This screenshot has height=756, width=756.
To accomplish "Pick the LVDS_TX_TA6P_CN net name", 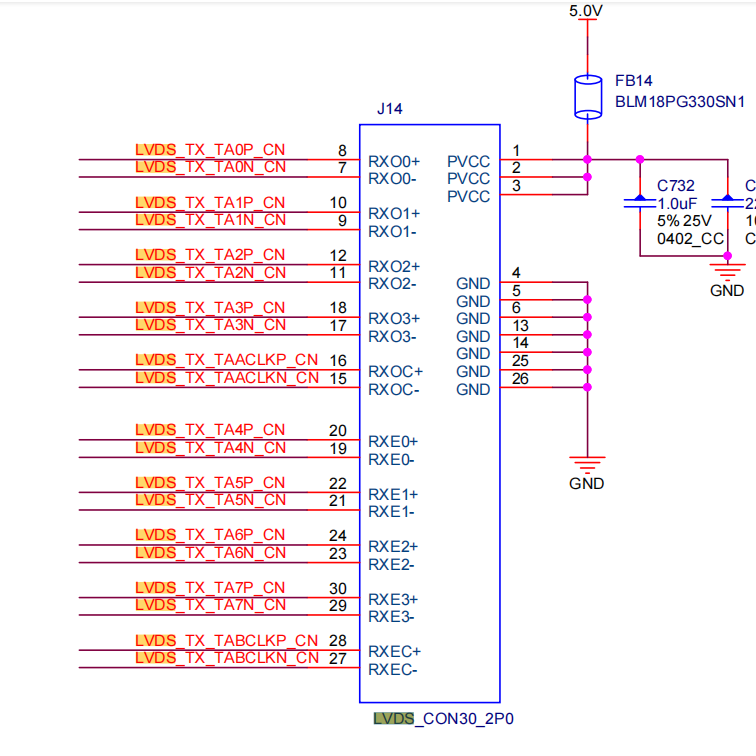I will (x=210, y=535).
